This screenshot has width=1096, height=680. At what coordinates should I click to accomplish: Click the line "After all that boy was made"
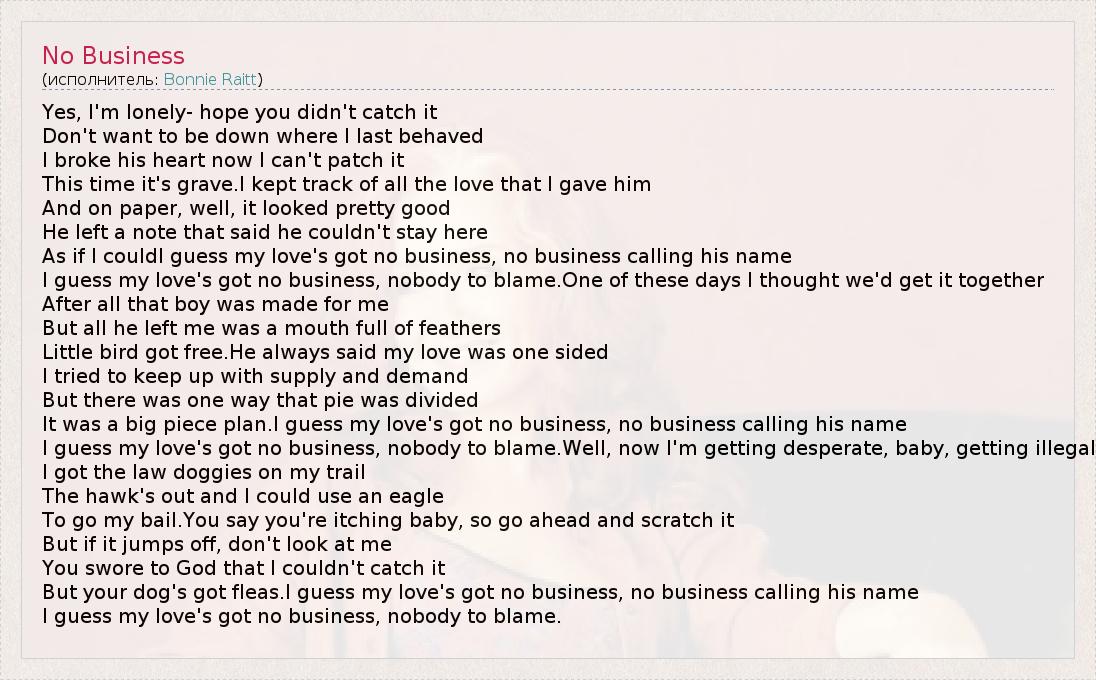[215, 304]
